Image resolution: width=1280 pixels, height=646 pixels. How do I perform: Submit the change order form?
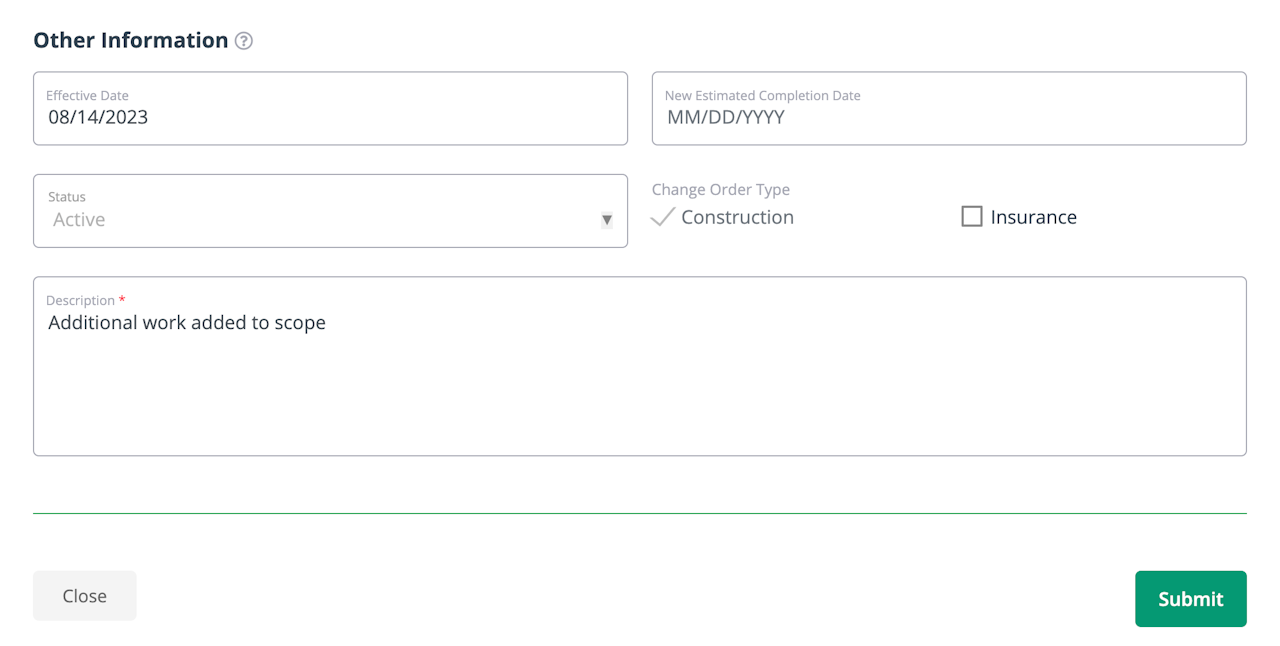coord(1190,599)
